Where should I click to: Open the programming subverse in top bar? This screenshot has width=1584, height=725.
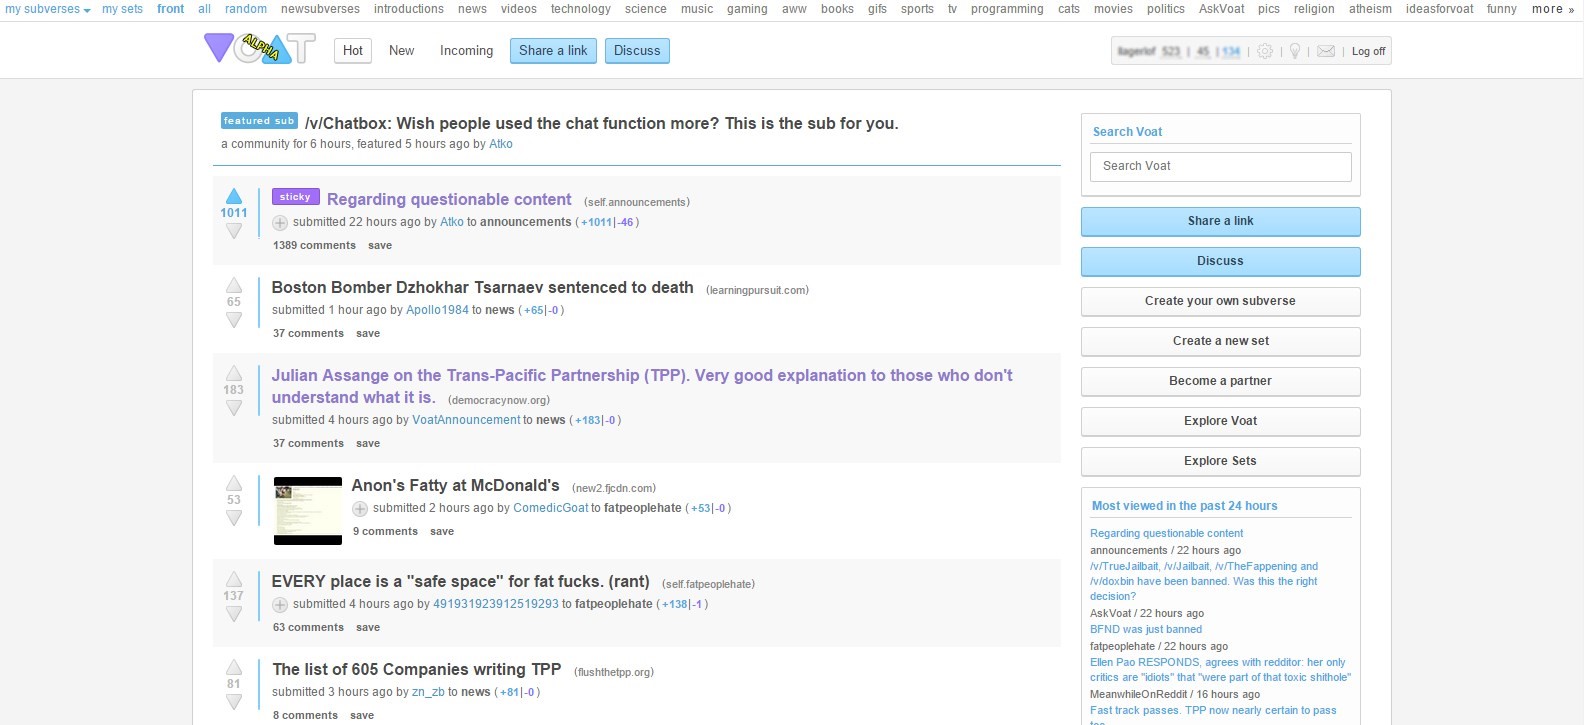click(x=1007, y=9)
